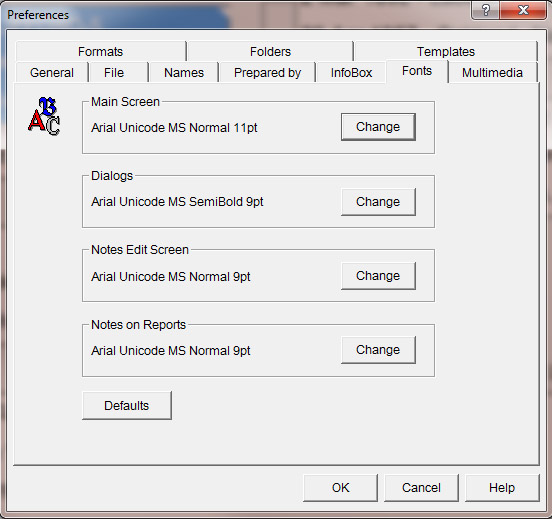The image size is (552, 519).
Task: Select the InfoBox tab
Action: (351, 73)
